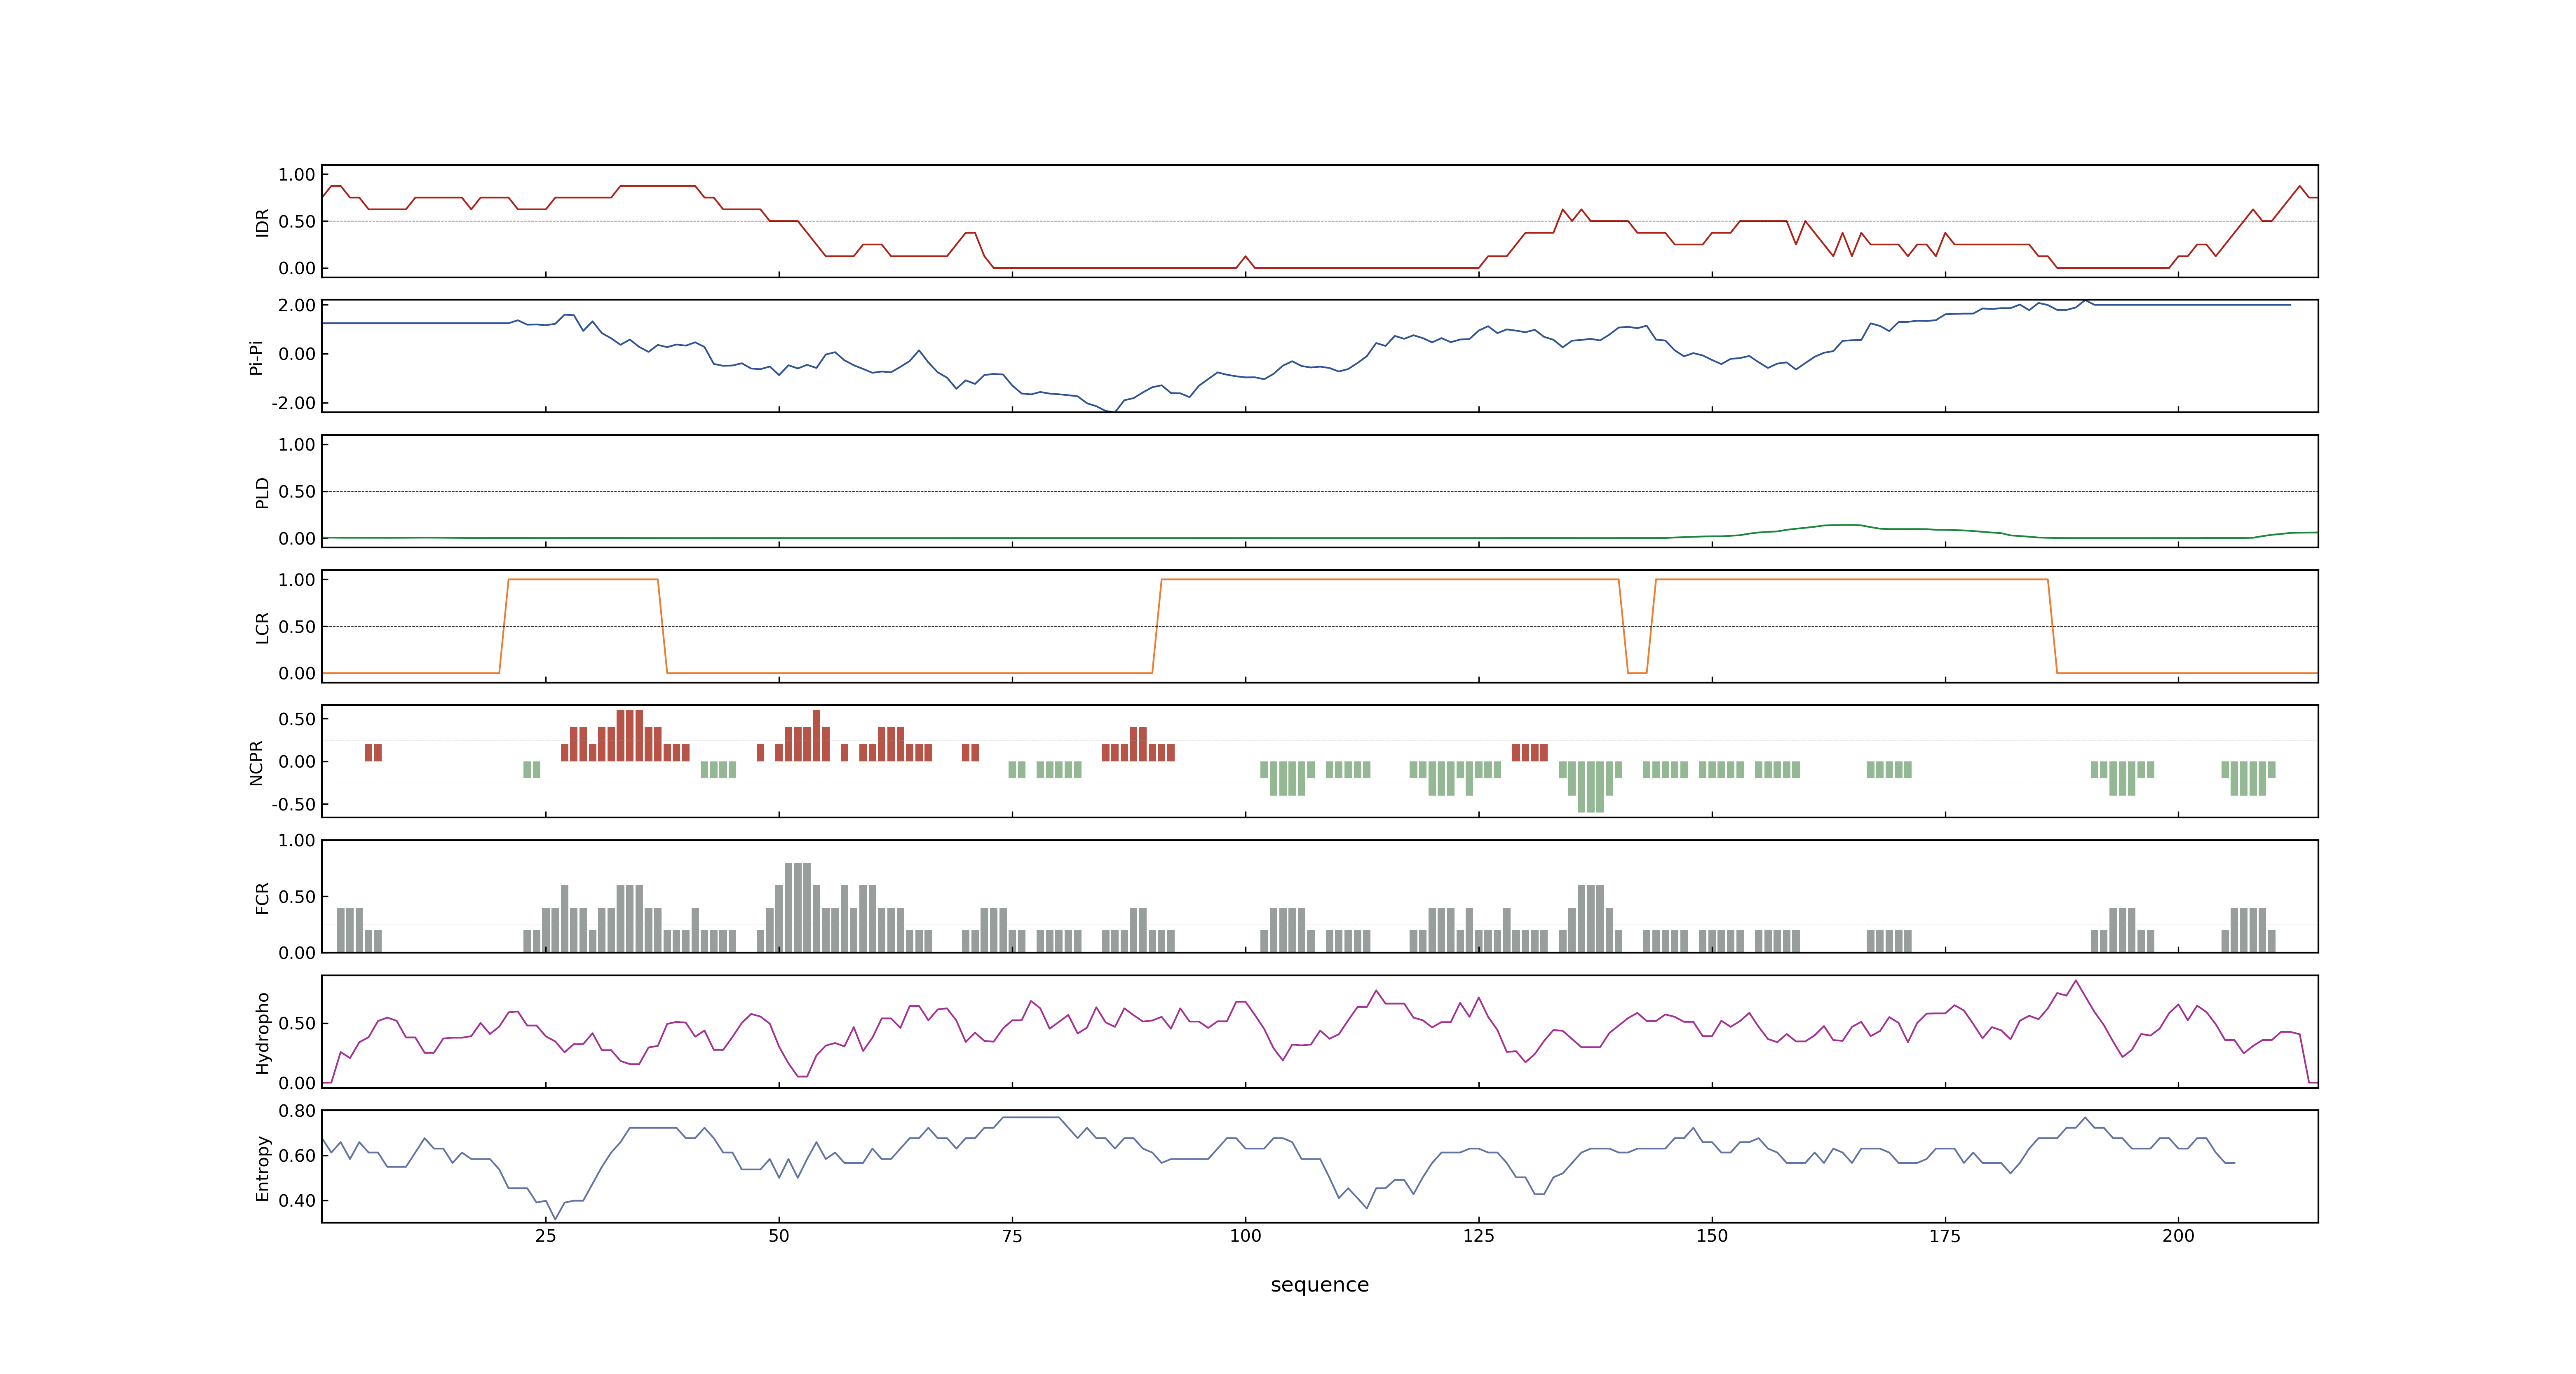Select the x-axis tick label "200"
Viewport: 2576px width, 1374px height.
[x=2178, y=1236]
